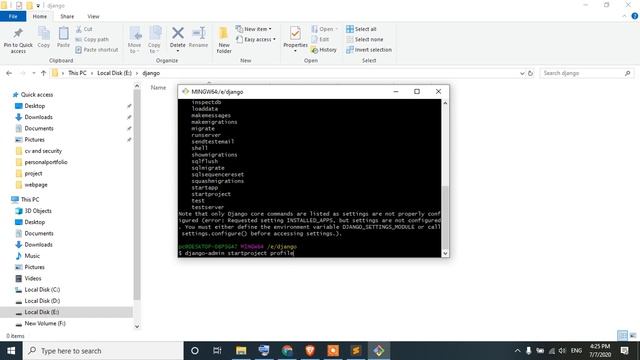The image size is (640, 360).
Task: Open Cortana circle in taskbar
Action: coord(195,351)
